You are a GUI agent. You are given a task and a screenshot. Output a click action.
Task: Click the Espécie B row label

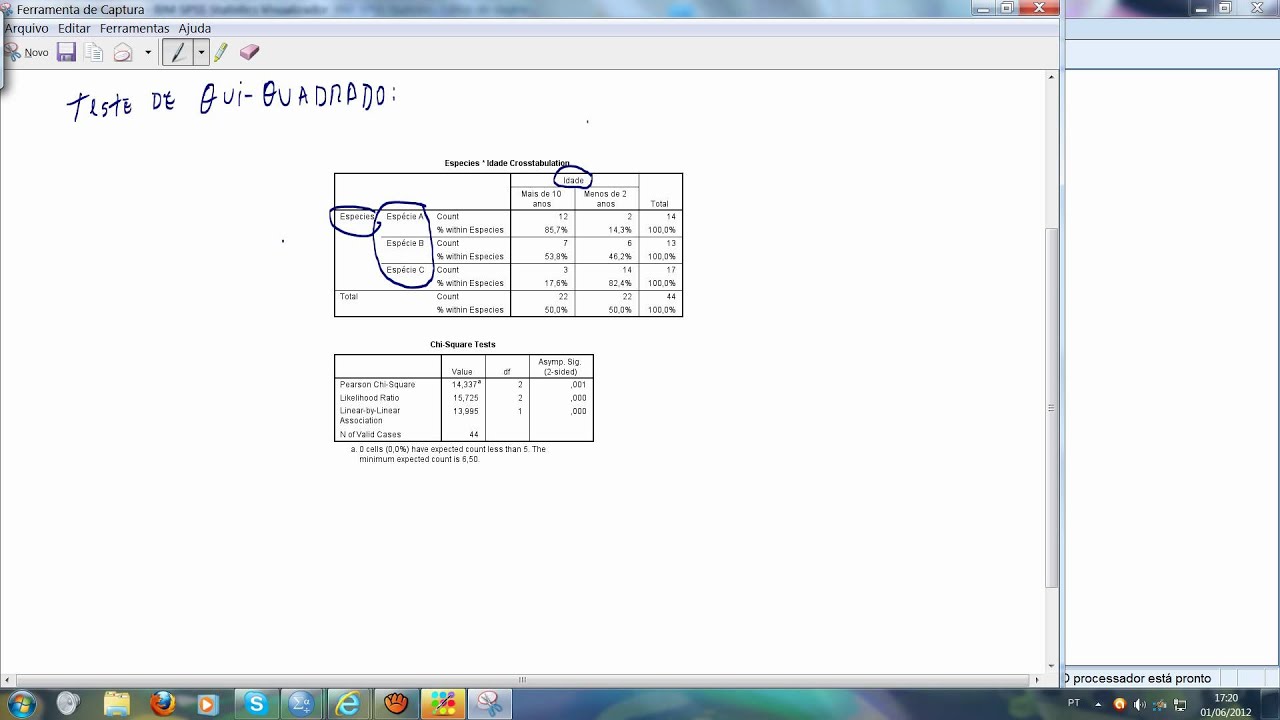pos(405,243)
